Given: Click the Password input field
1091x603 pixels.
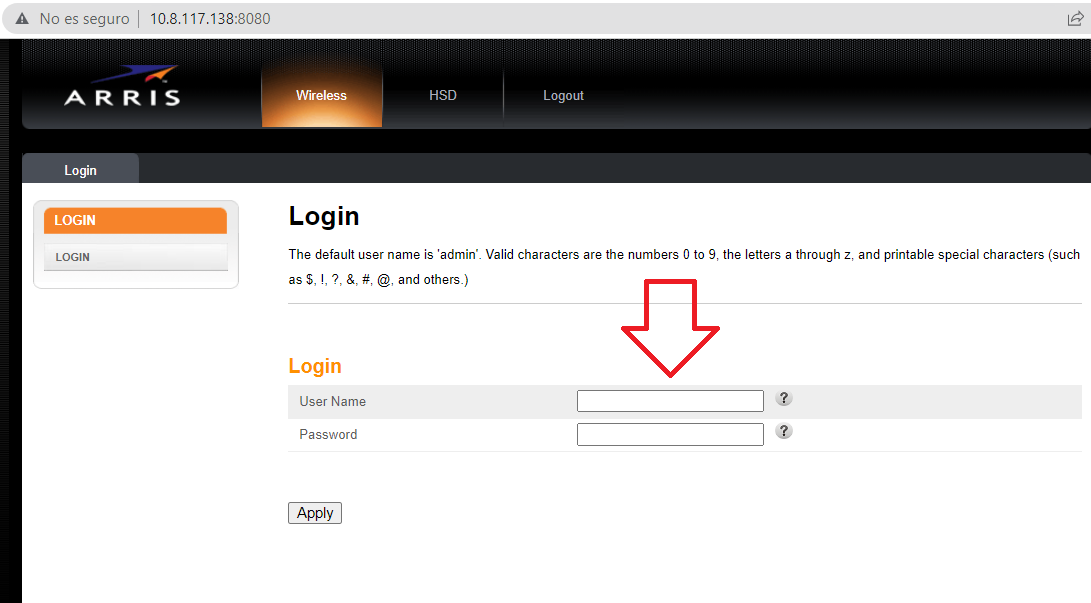Looking at the screenshot, I should tap(670, 433).
